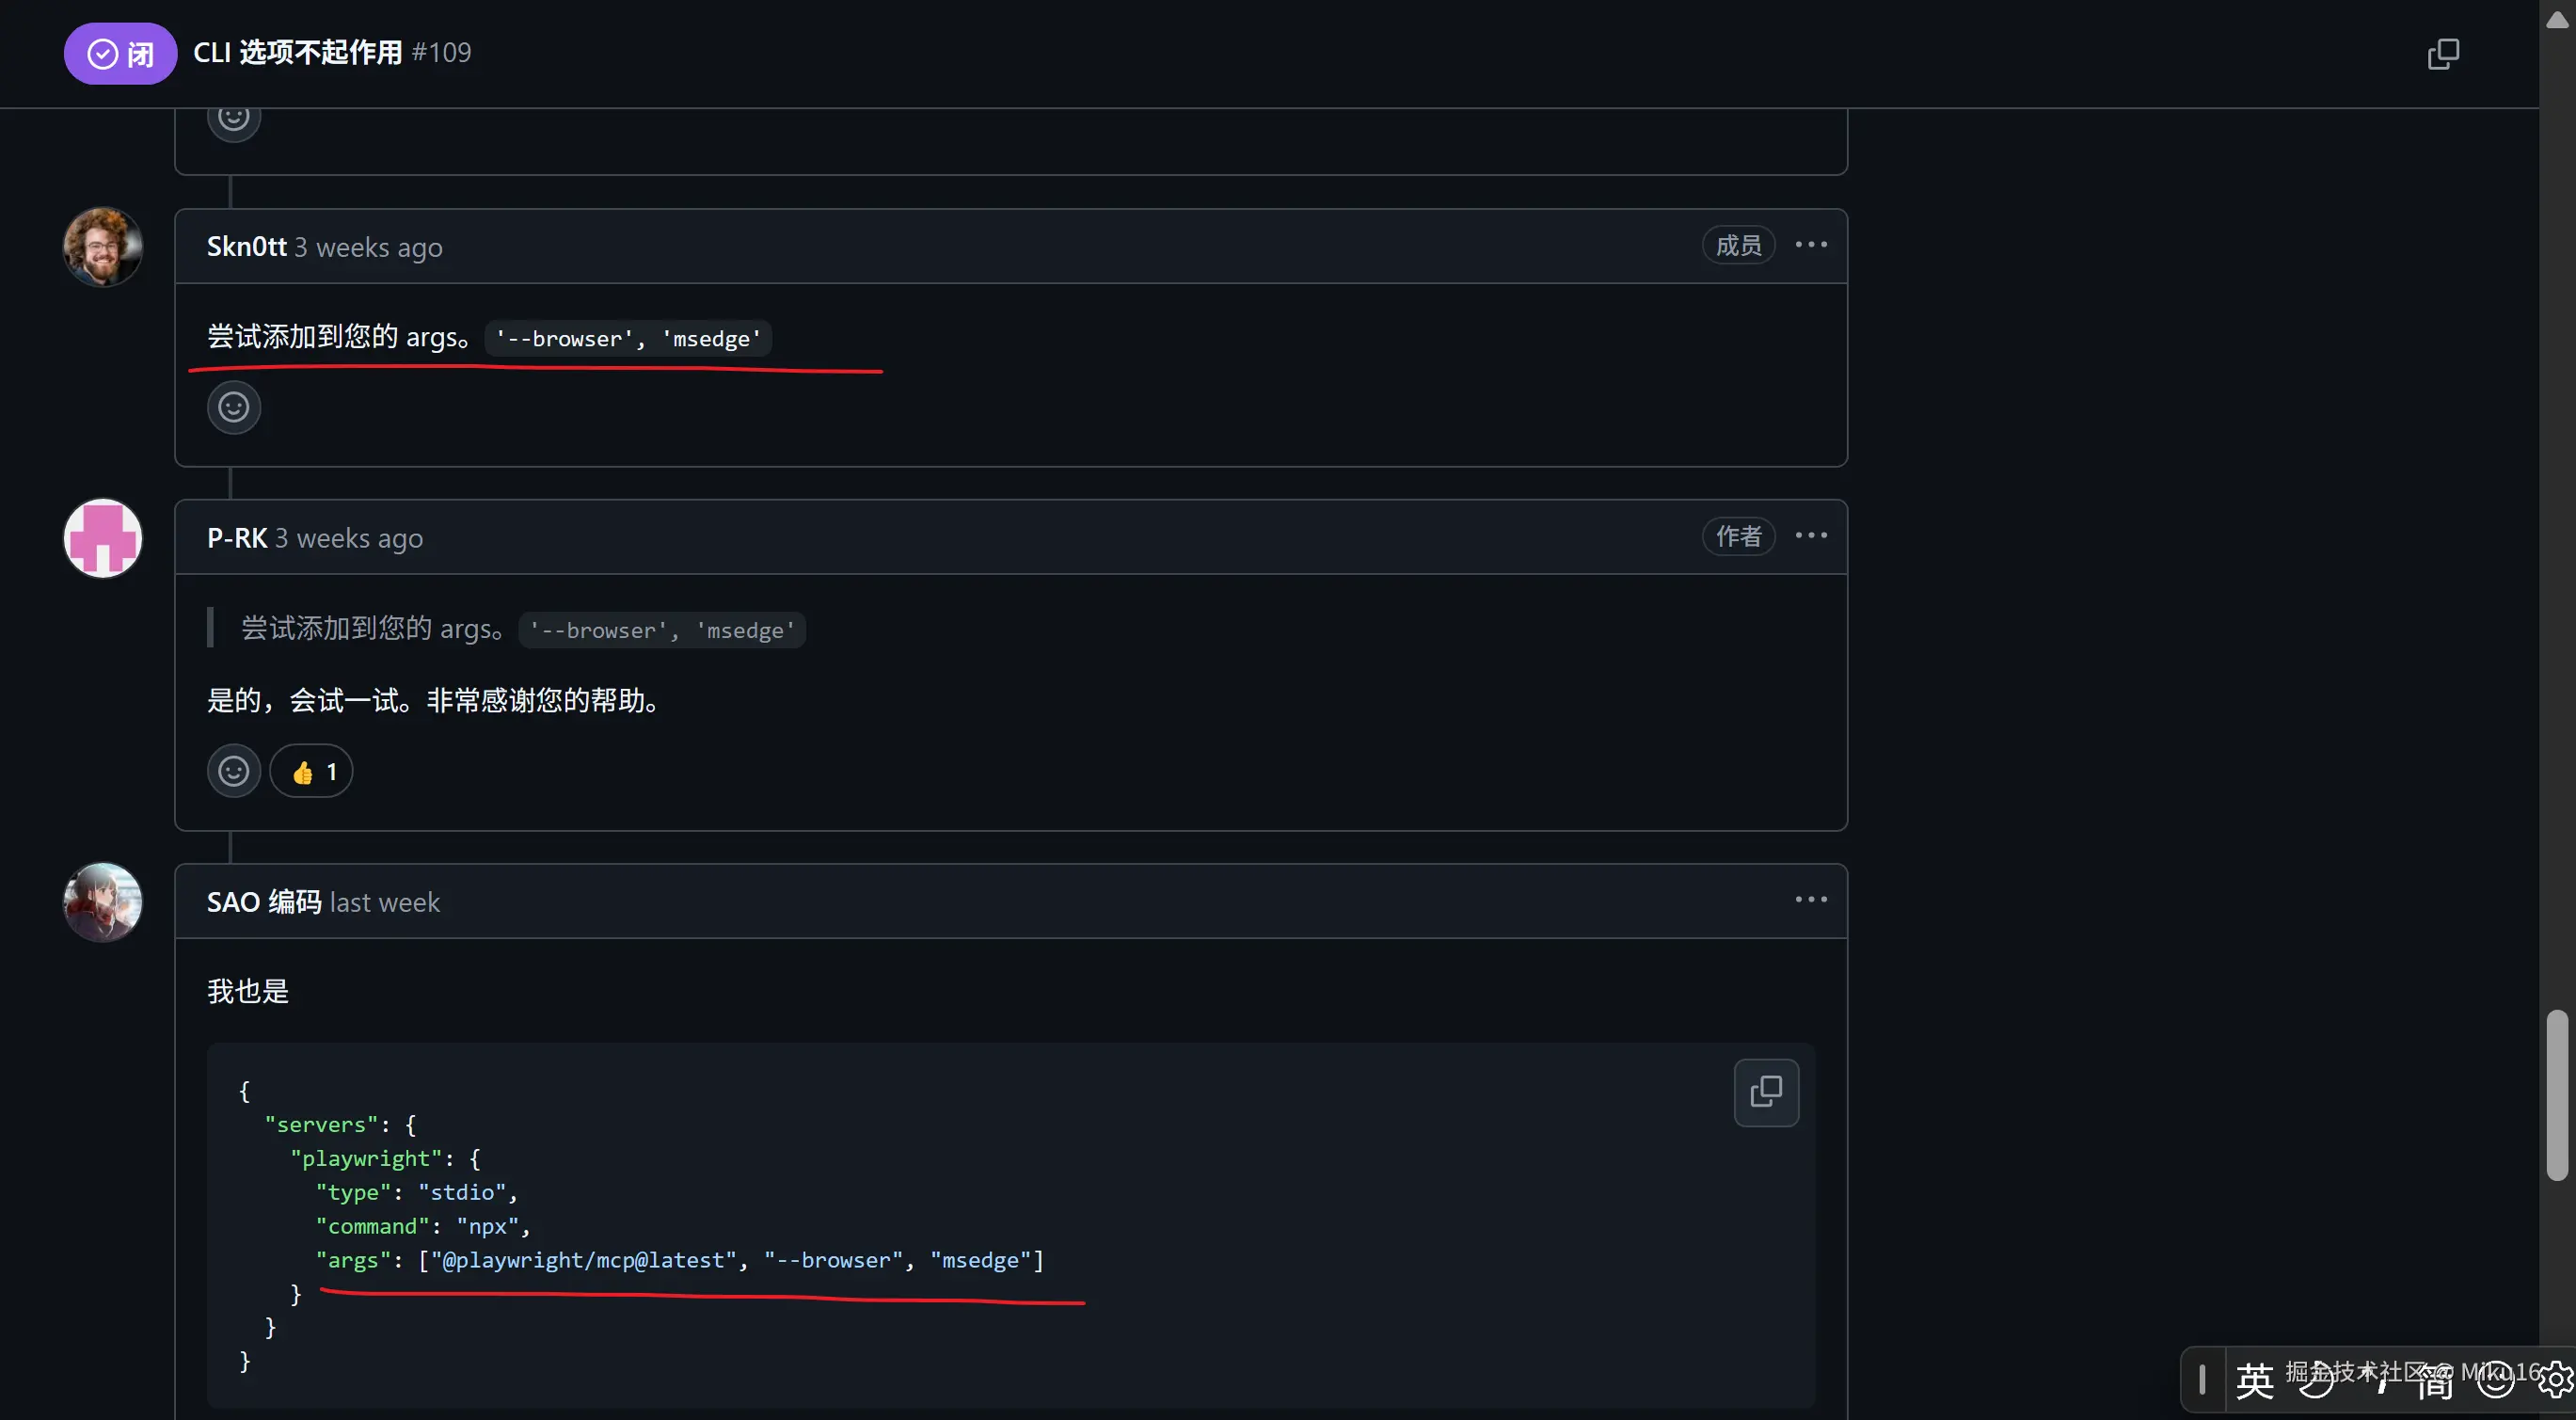
Task: Add emoji reaction to Skn0tt's comment
Action: coord(234,407)
